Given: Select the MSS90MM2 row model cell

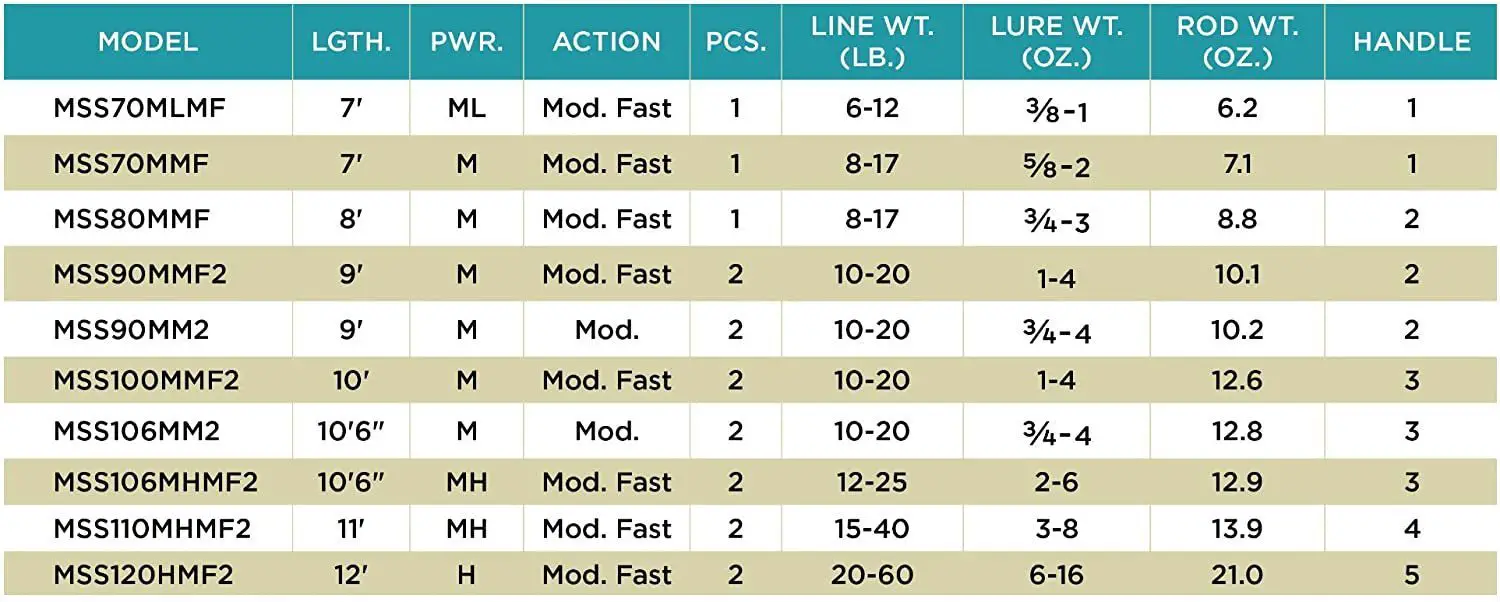Looking at the screenshot, I should (x=131, y=329).
